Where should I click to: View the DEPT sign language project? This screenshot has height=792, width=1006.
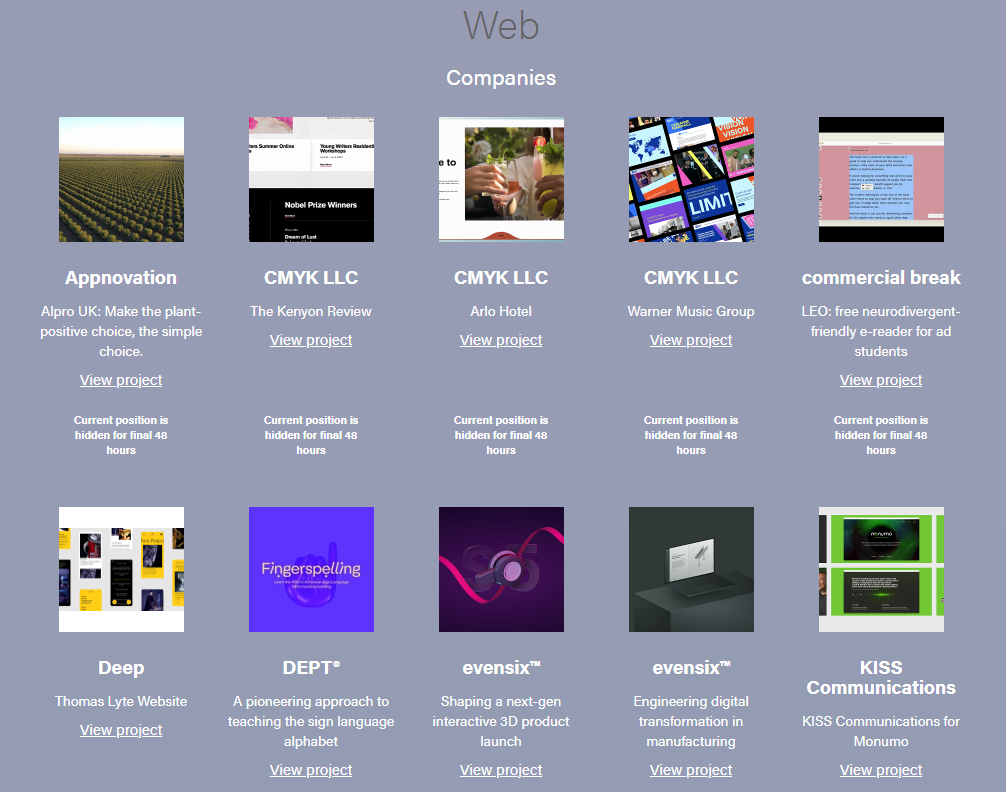pyautogui.click(x=311, y=770)
